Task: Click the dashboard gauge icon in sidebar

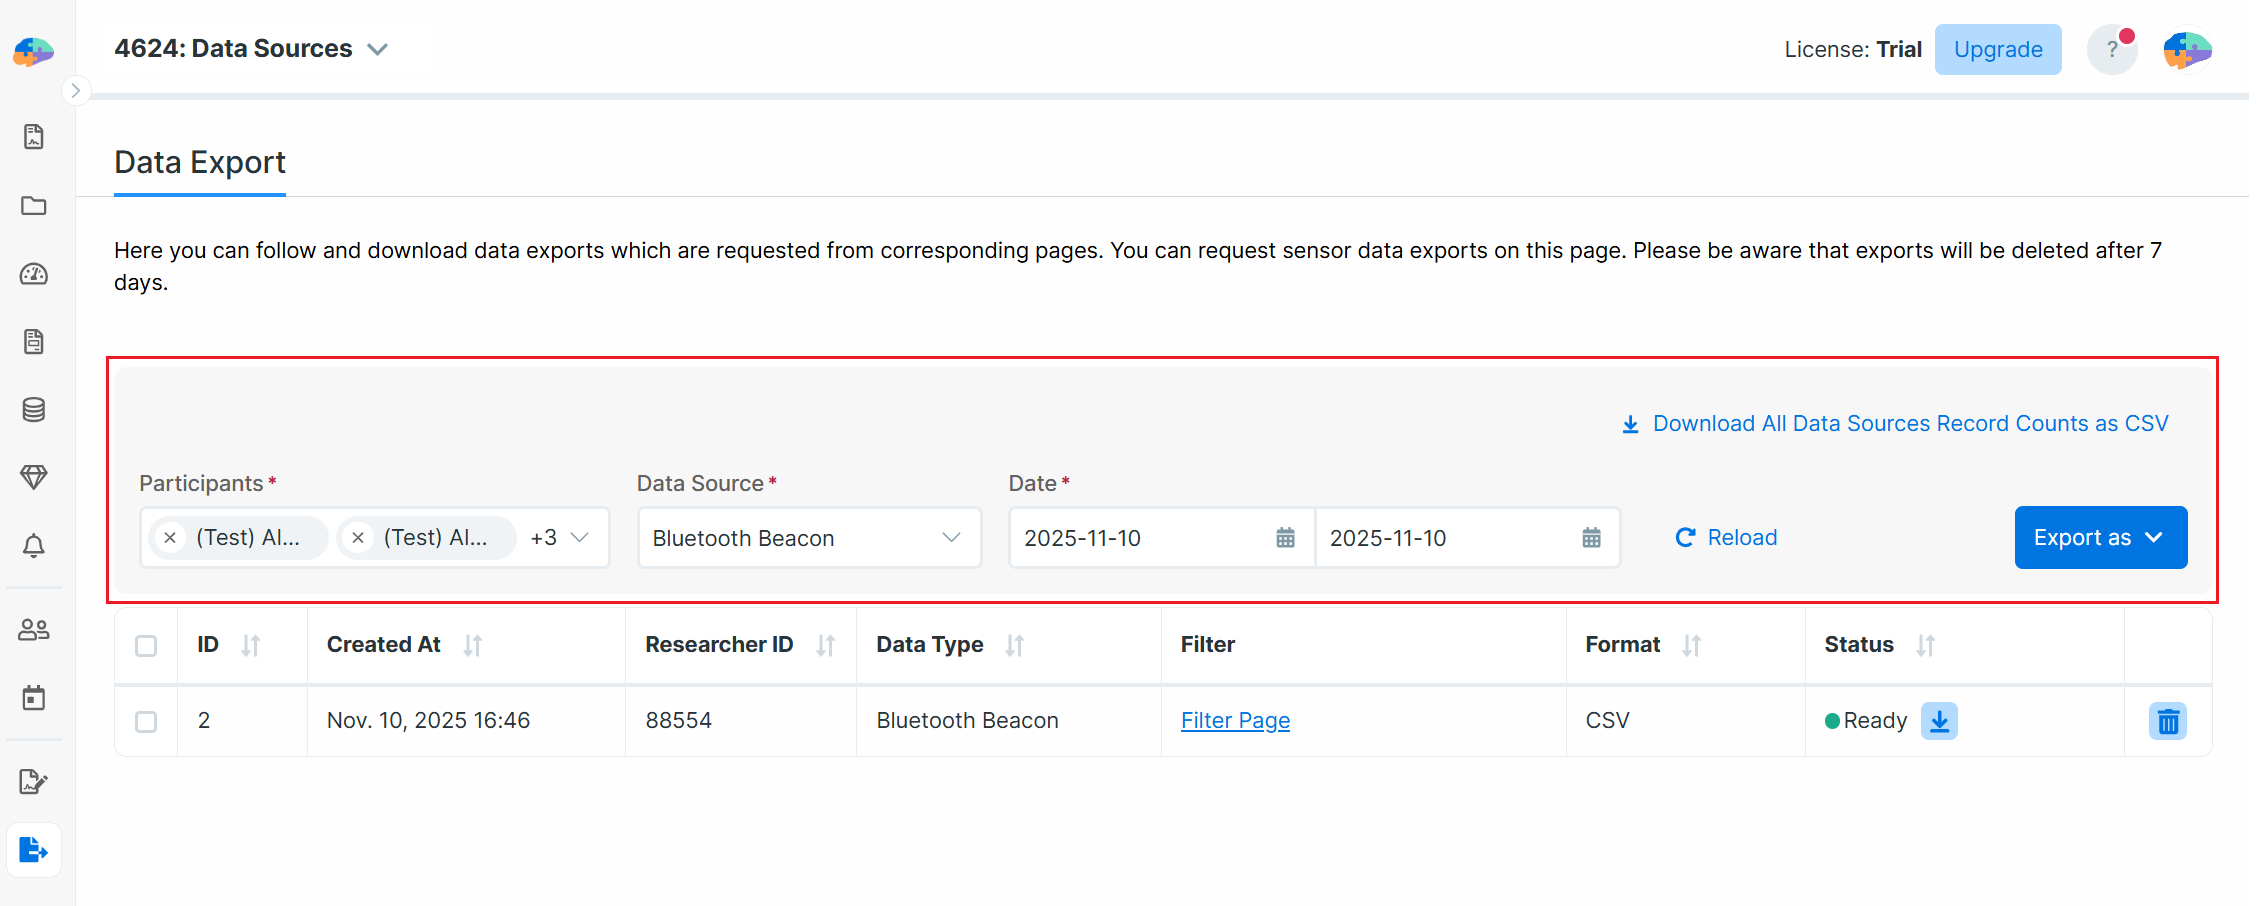Action: pos(34,274)
